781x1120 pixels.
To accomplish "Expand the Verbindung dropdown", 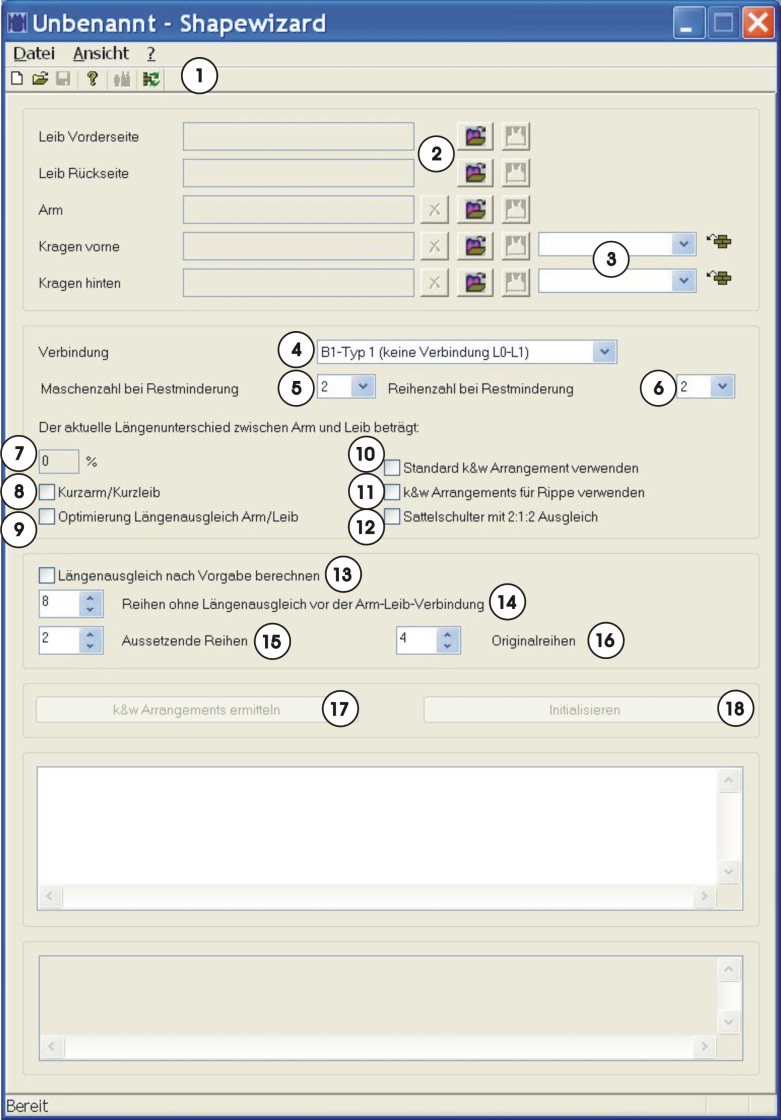I will [x=603, y=352].
